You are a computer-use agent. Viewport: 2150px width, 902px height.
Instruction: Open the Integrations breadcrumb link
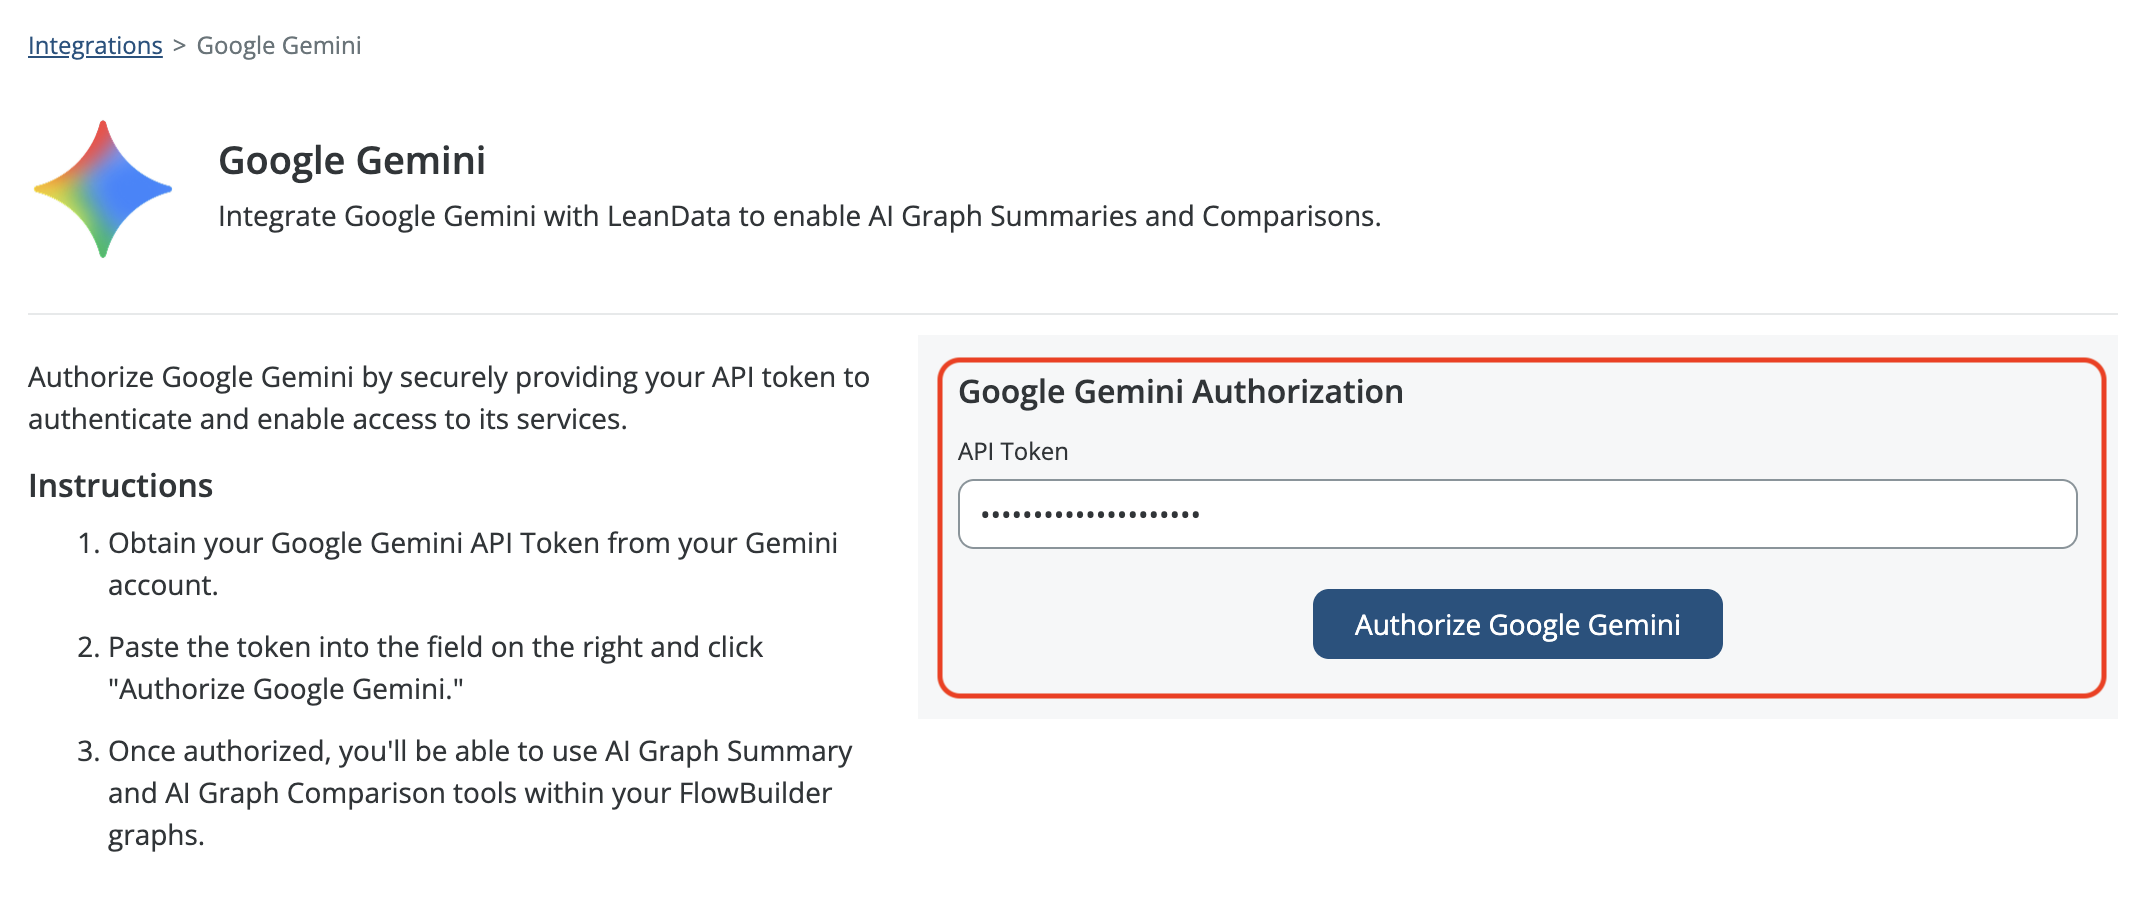[95, 46]
